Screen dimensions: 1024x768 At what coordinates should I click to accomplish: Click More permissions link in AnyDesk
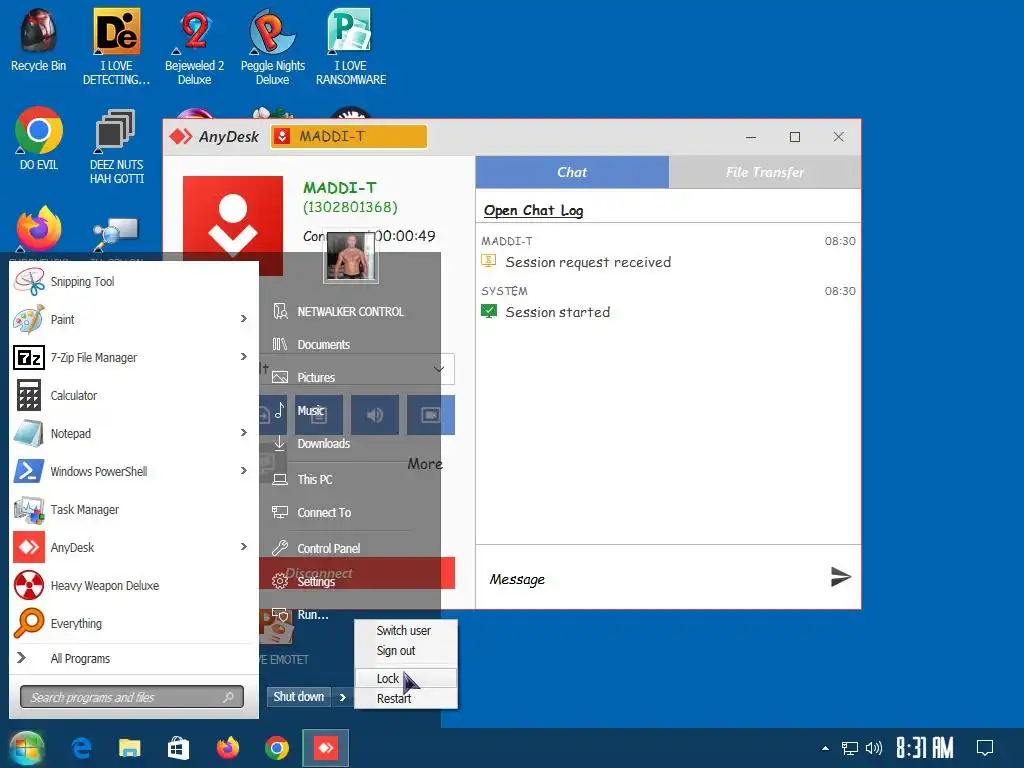(425, 464)
